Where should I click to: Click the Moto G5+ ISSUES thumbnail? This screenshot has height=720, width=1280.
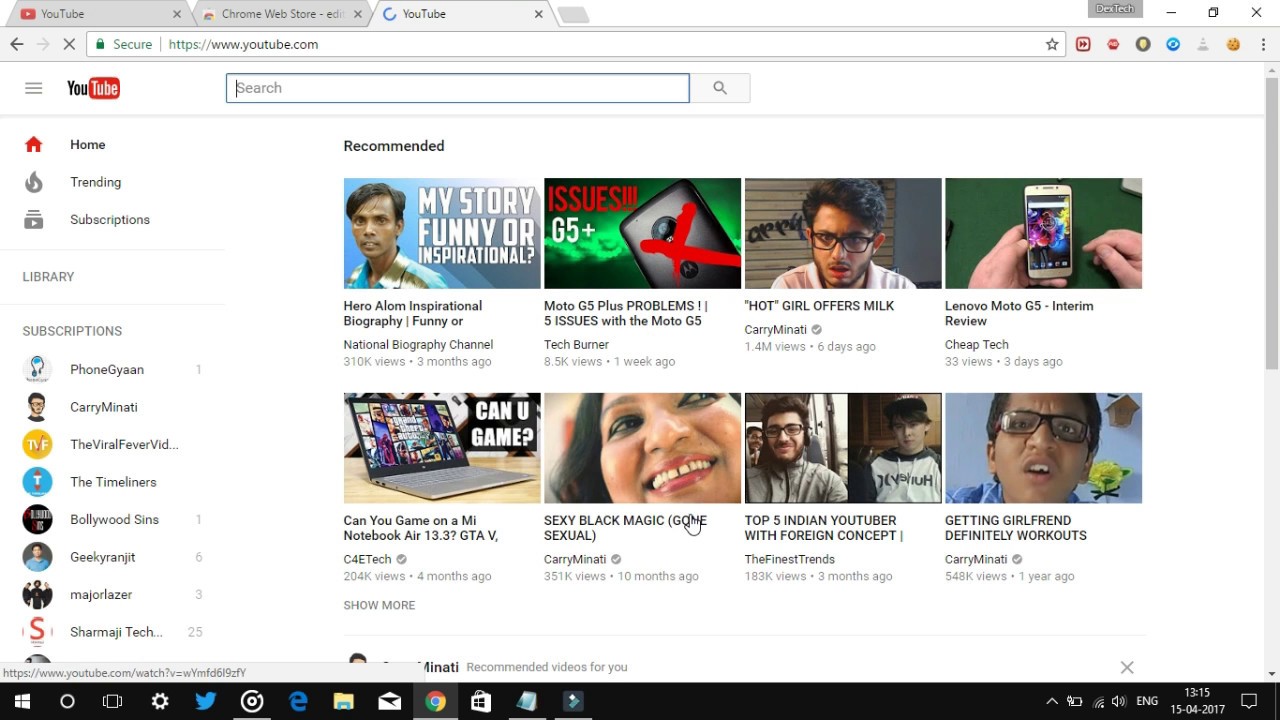[x=642, y=233]
